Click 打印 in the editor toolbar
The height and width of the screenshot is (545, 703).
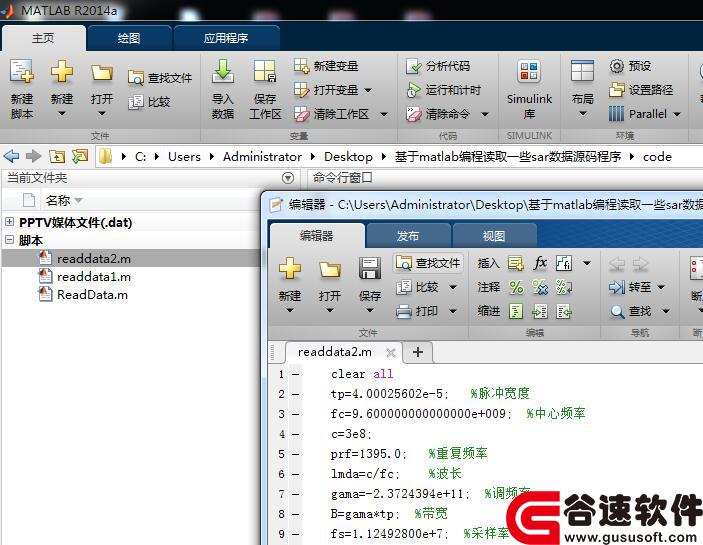click(x=417, y=311)
